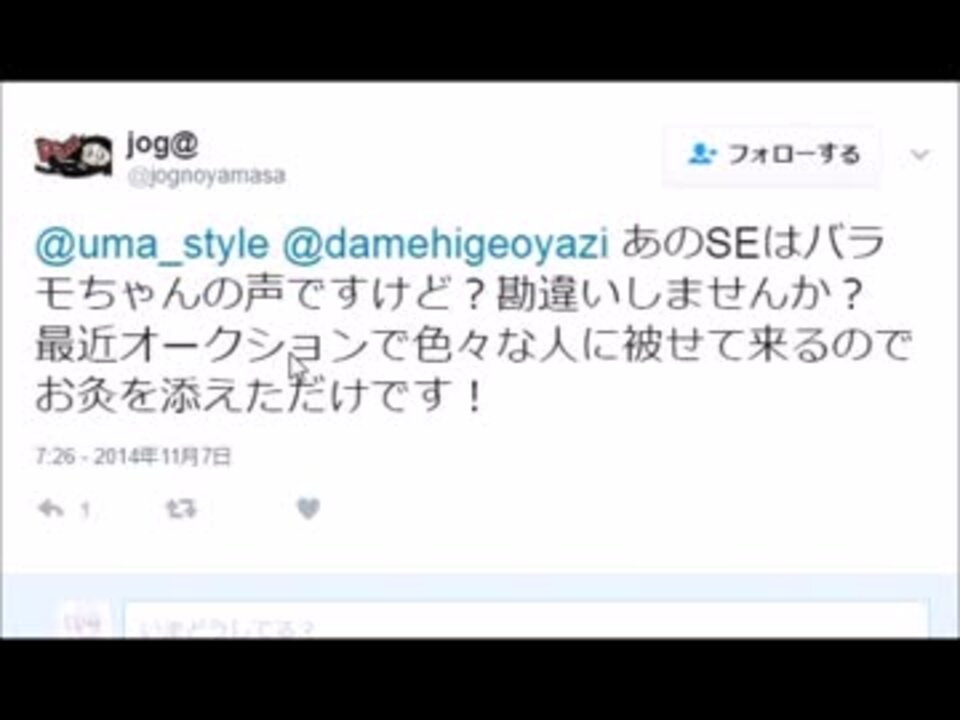Click the timestamp 7:26 - 2014年11月7日

(133, 457)
